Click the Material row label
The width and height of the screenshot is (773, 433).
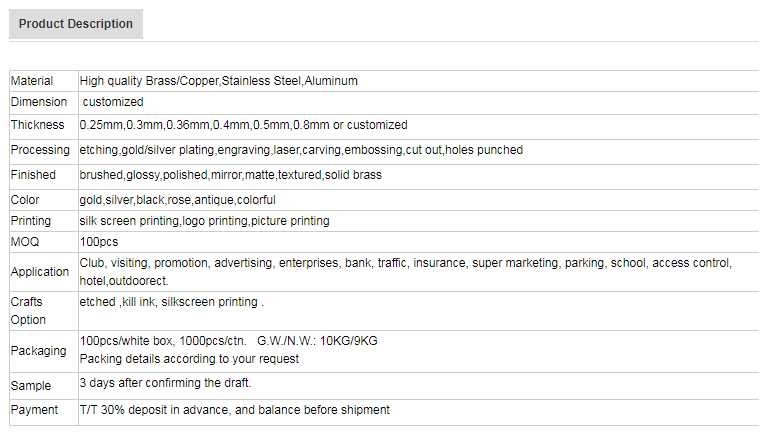[x=32, y=81]
